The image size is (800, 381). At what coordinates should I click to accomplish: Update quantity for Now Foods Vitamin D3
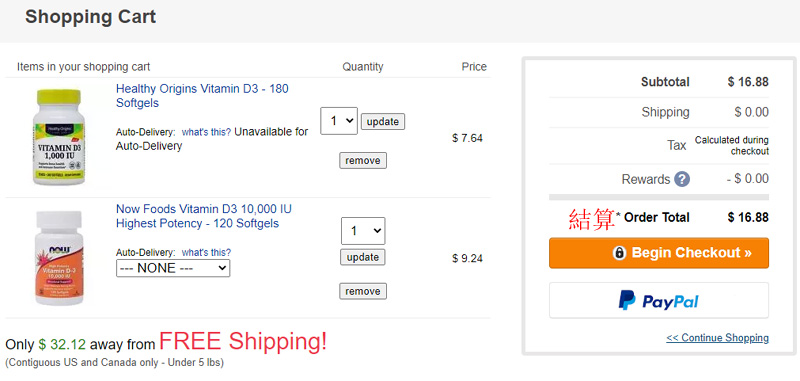coord(363,257)
